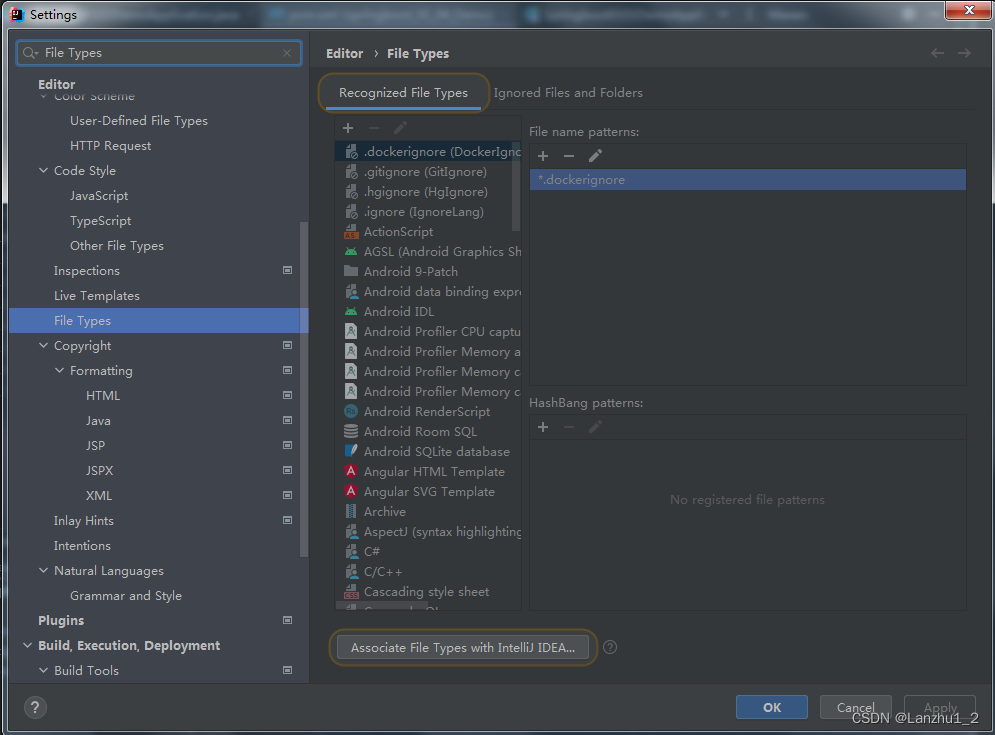The image size is (995, 735).
Task: Open the Plugins settings page
Action: [x=61, y=621]
